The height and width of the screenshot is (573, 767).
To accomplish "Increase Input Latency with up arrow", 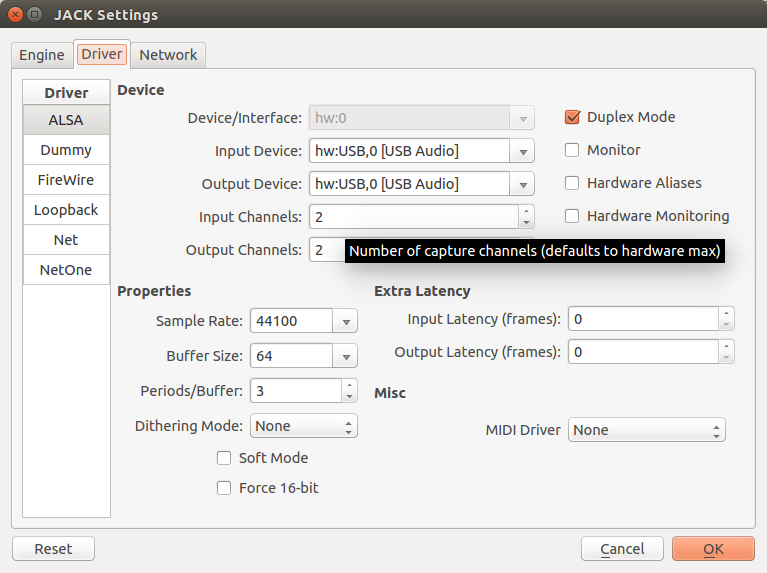I will (726, 313).
